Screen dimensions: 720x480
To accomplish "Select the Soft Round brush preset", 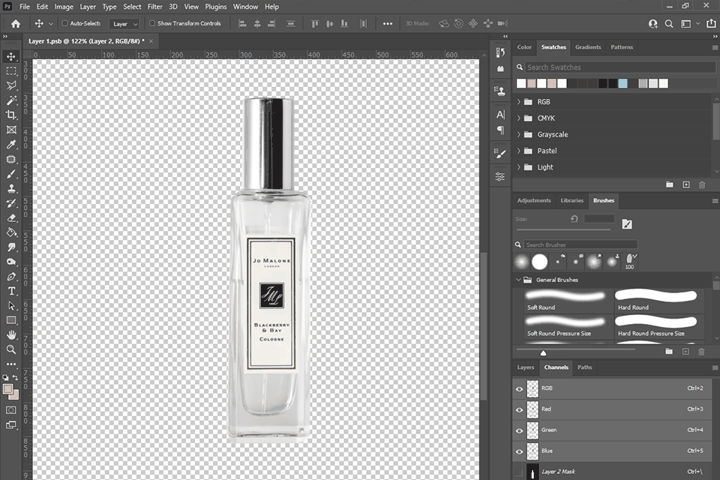I will [x=567, y=300].
